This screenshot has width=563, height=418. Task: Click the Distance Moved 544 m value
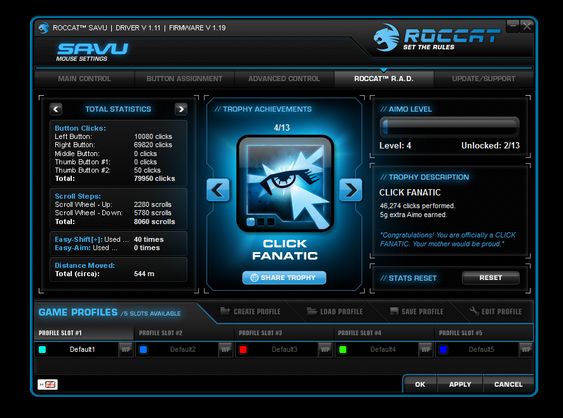click(x=144, y=274)
